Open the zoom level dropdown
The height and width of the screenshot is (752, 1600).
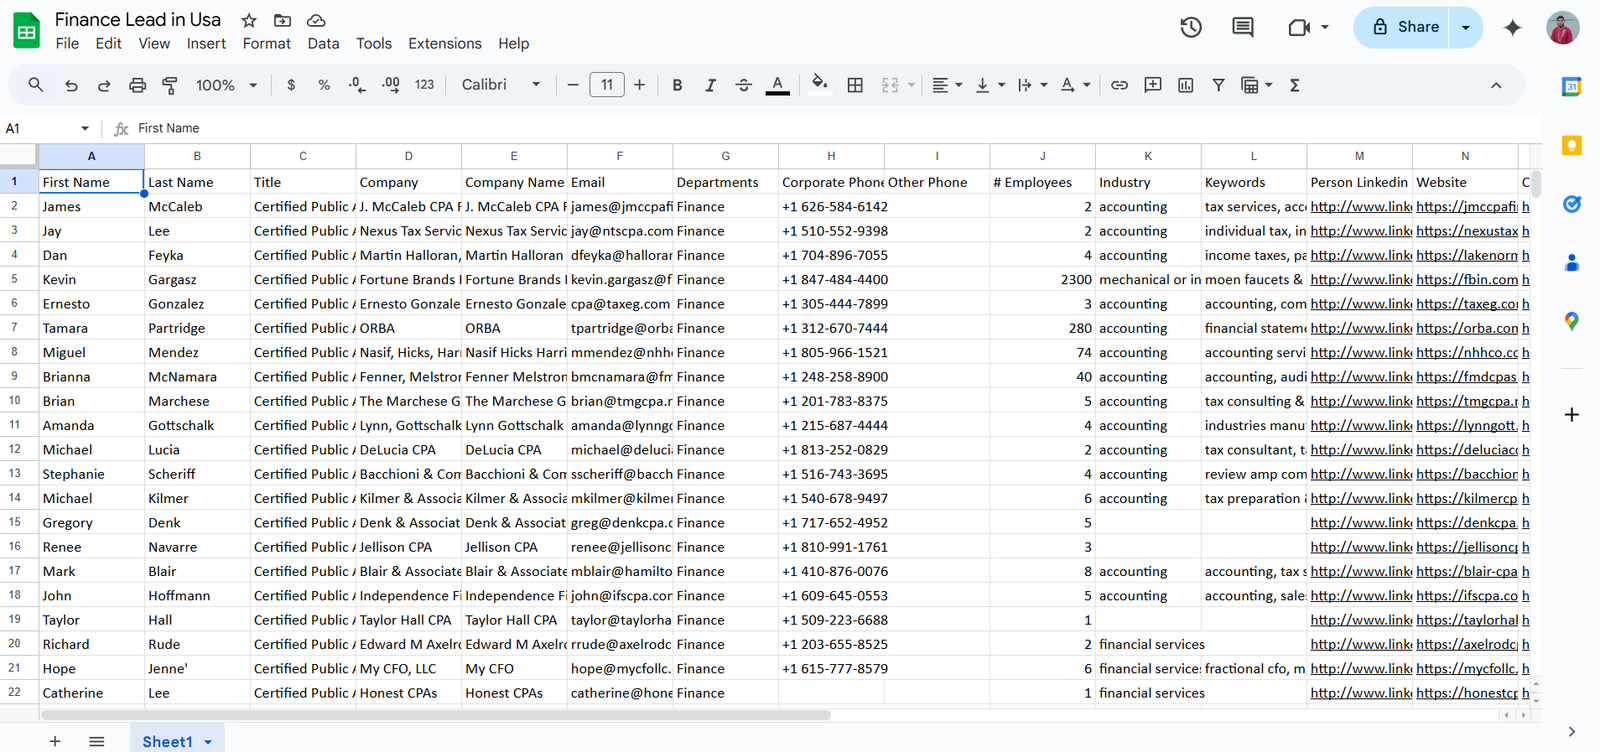pyautogui.click(x=227, y=85)
